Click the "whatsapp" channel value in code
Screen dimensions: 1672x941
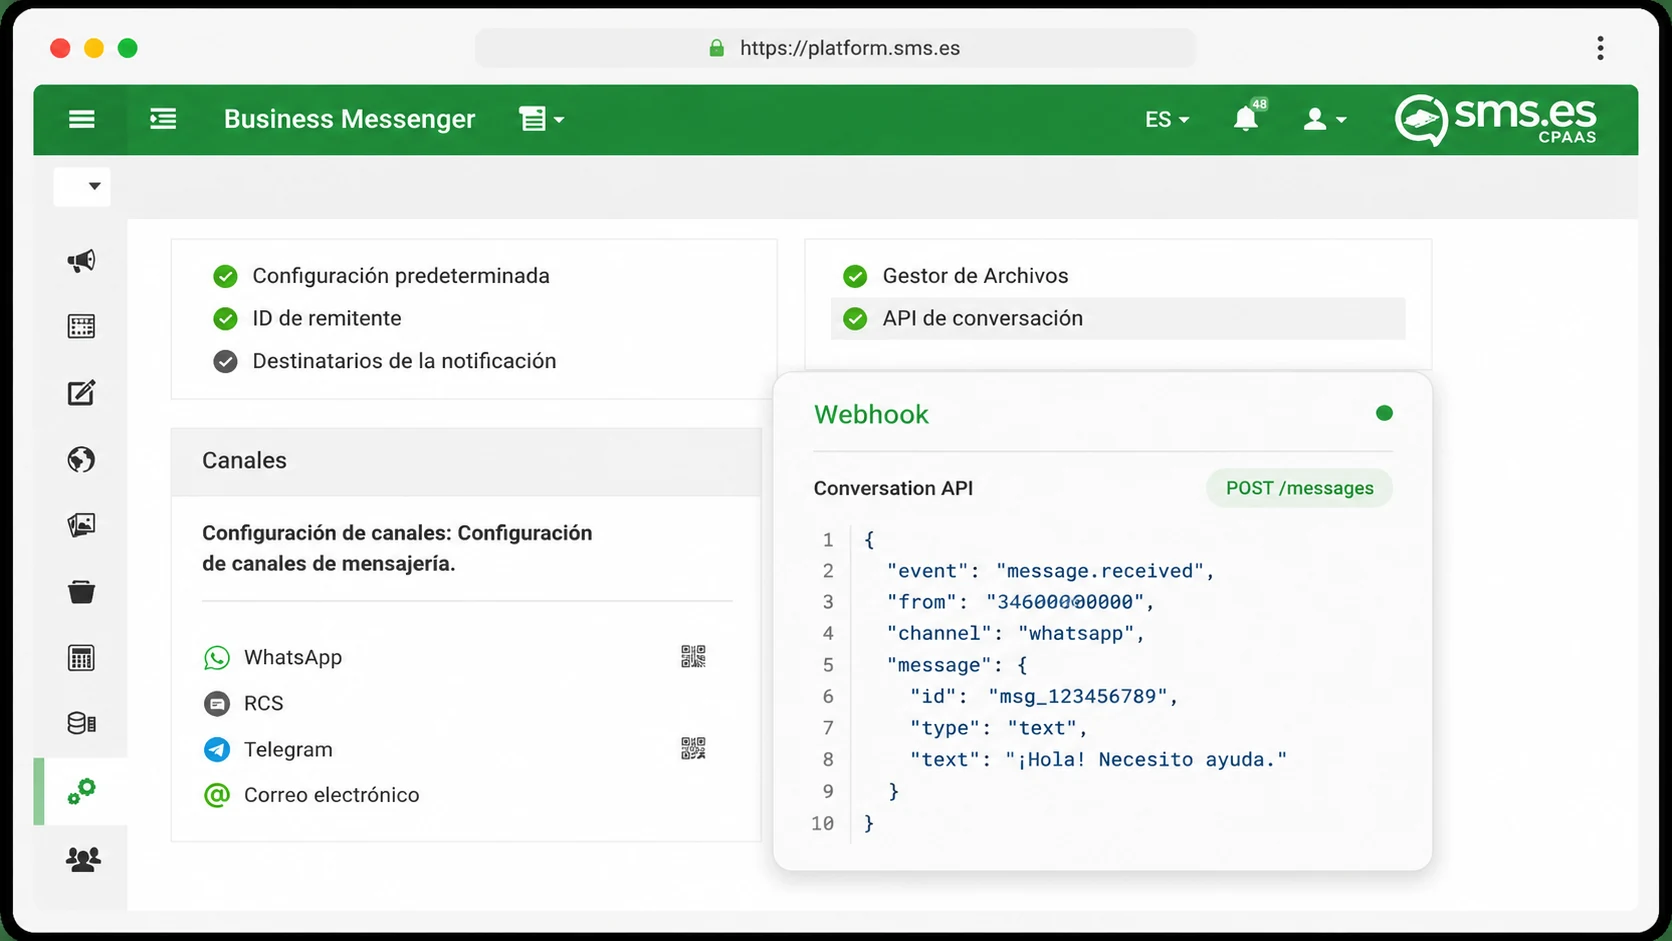point(1076,633)
